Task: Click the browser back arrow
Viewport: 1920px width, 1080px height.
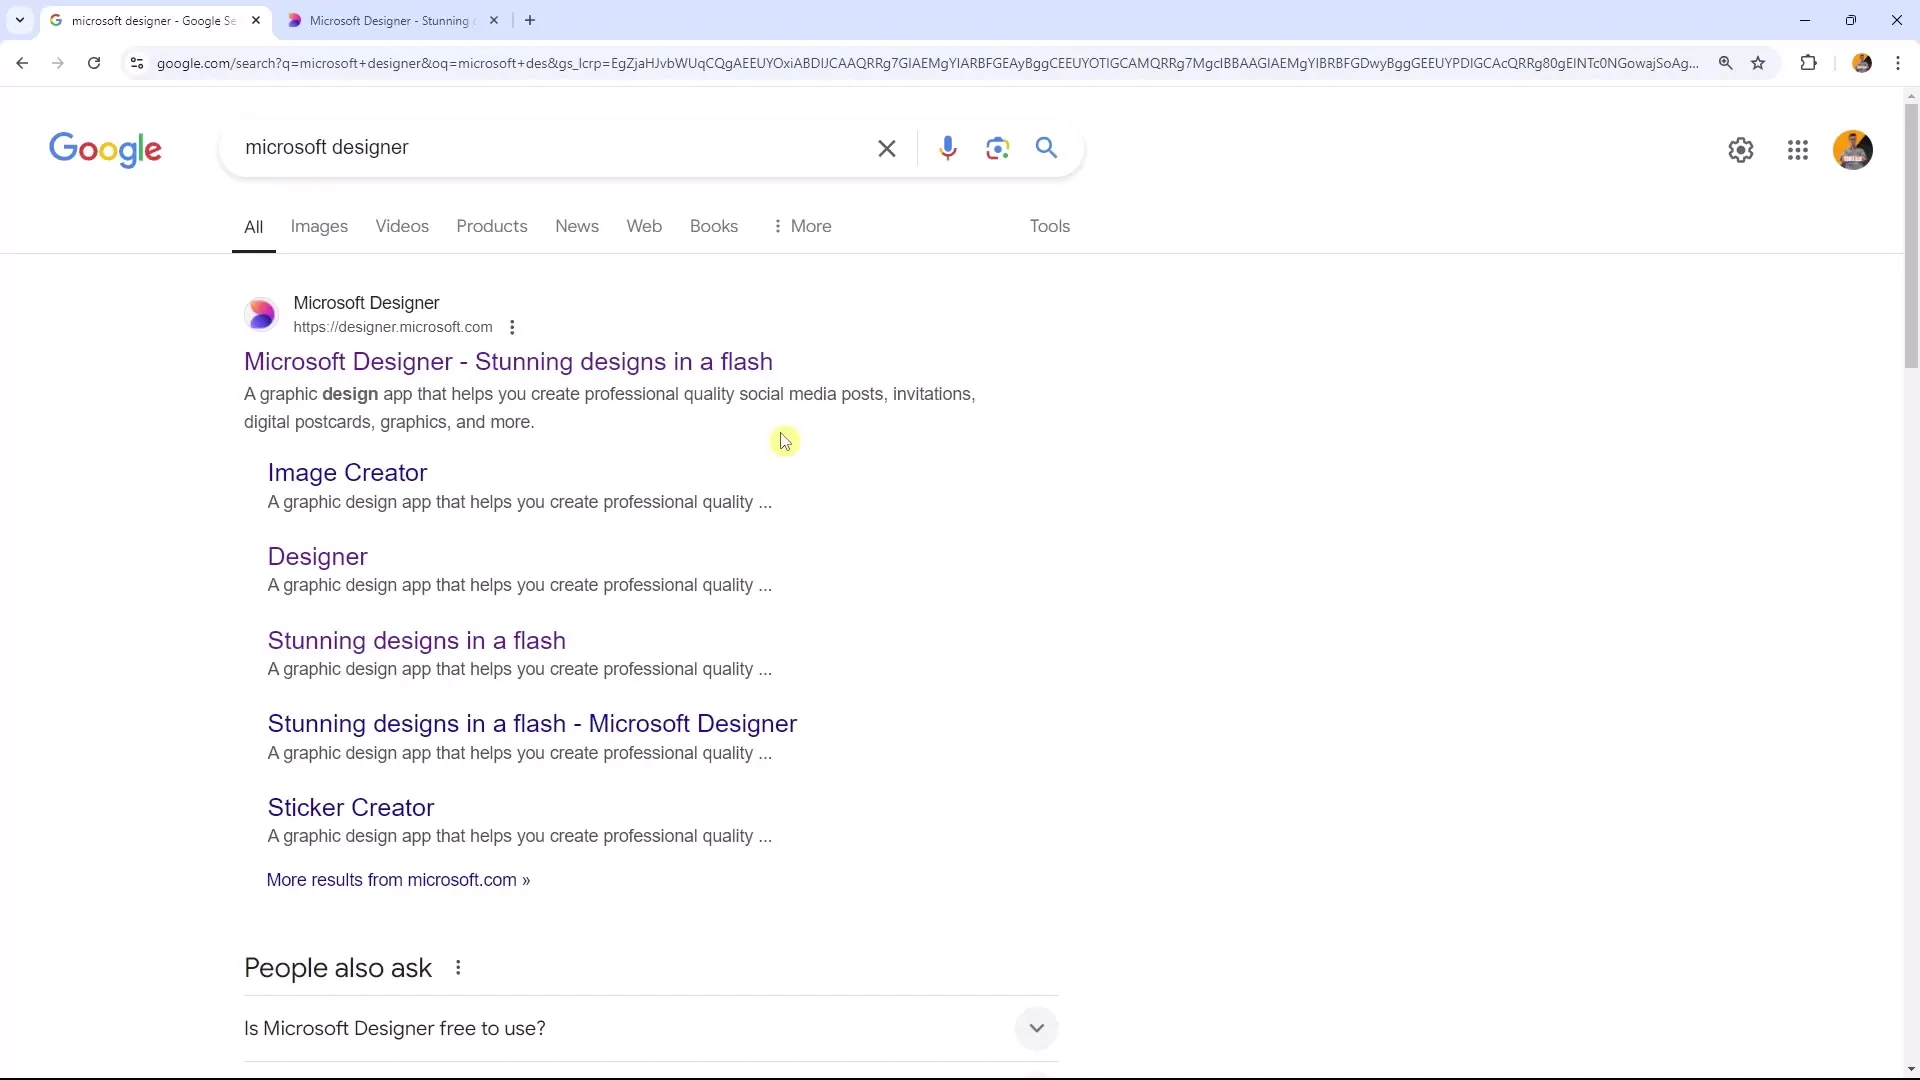Action: click(22, 63)
